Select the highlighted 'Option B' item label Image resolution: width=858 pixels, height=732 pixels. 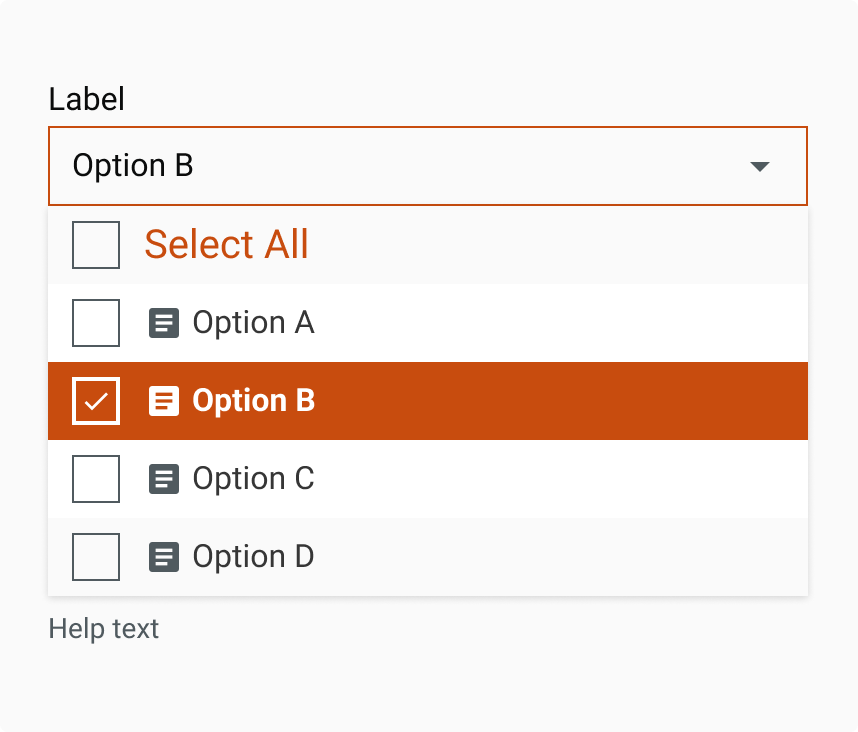pyautogui.click(x=253, y=401)
